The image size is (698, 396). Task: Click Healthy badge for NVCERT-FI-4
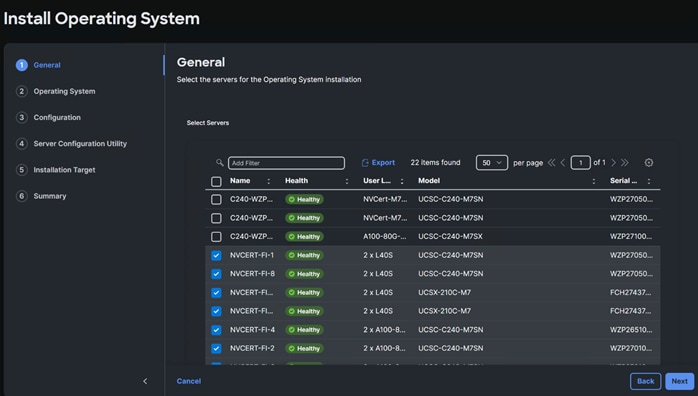tap(304, 330)
